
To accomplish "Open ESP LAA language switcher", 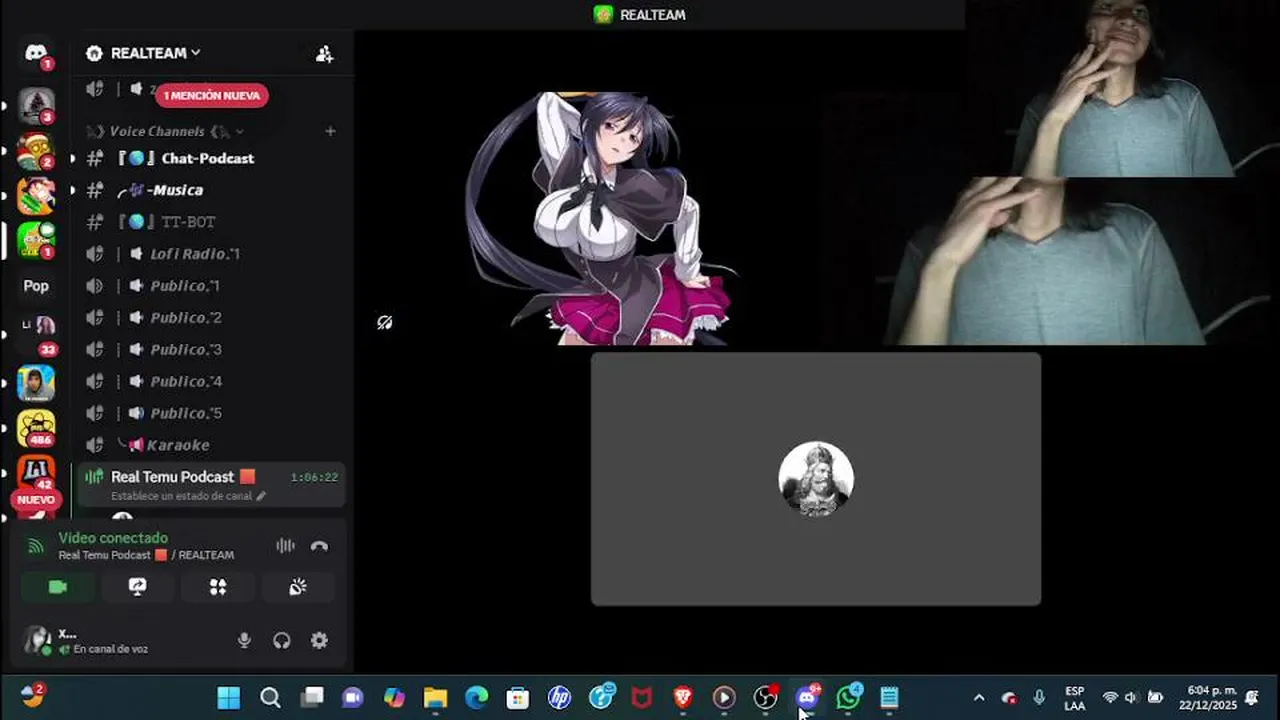I will [1075, 698].
